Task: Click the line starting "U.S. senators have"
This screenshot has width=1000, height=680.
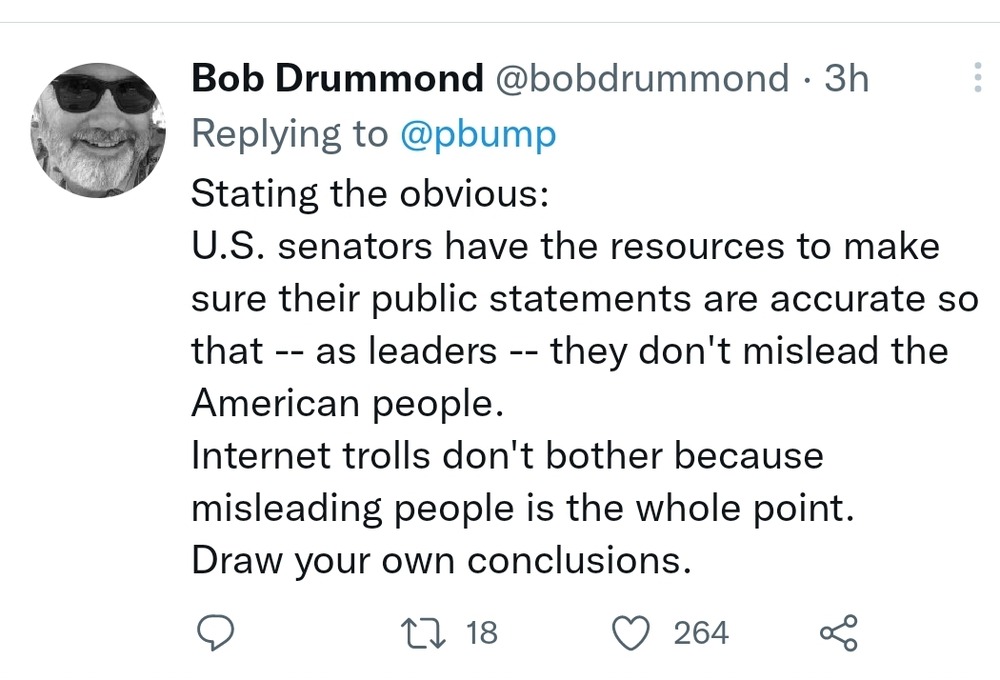Action: click(565, 245)
